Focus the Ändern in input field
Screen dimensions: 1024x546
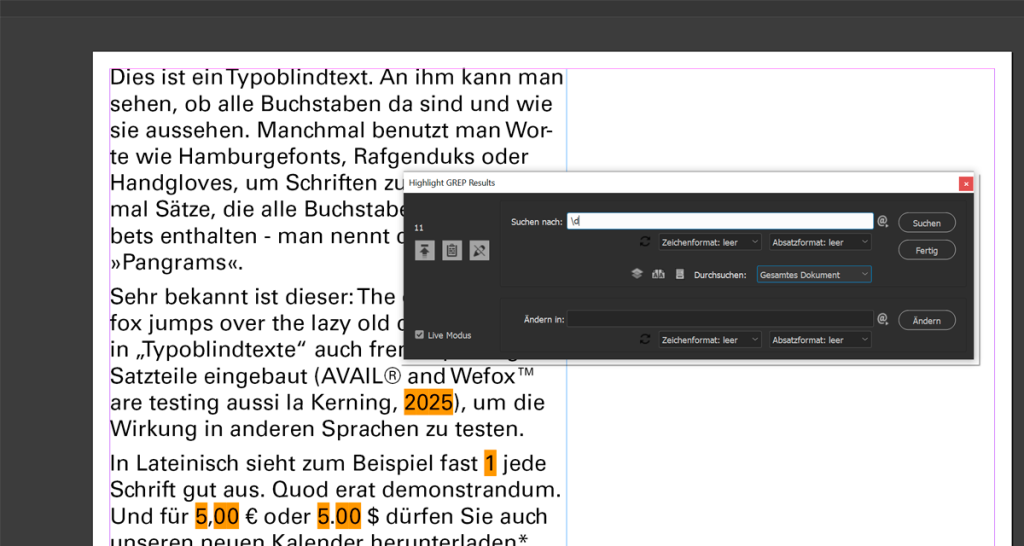pos(720,319)
